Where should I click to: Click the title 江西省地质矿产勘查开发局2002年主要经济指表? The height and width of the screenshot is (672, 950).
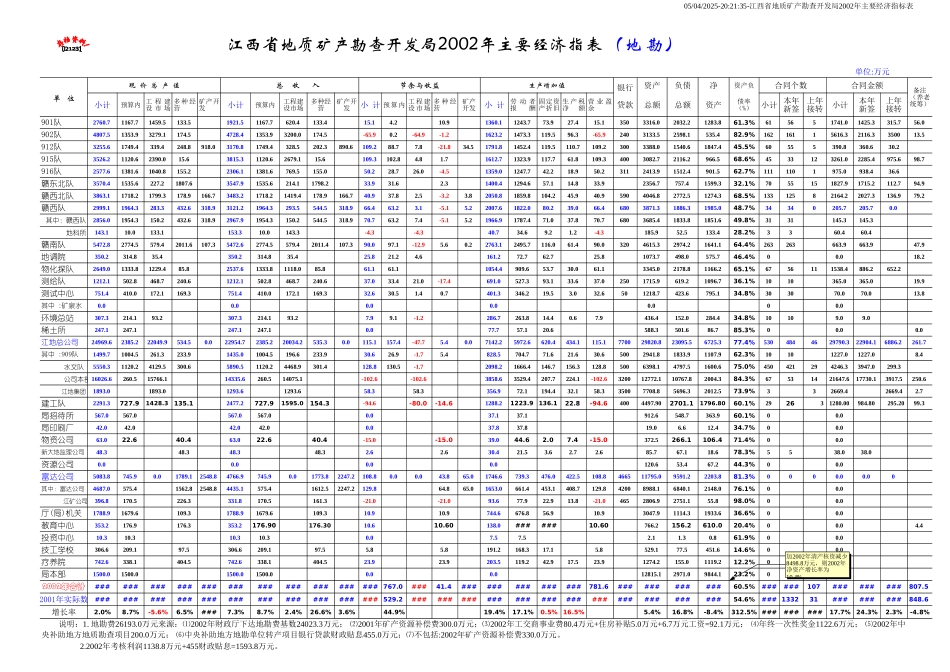point(416,44)
